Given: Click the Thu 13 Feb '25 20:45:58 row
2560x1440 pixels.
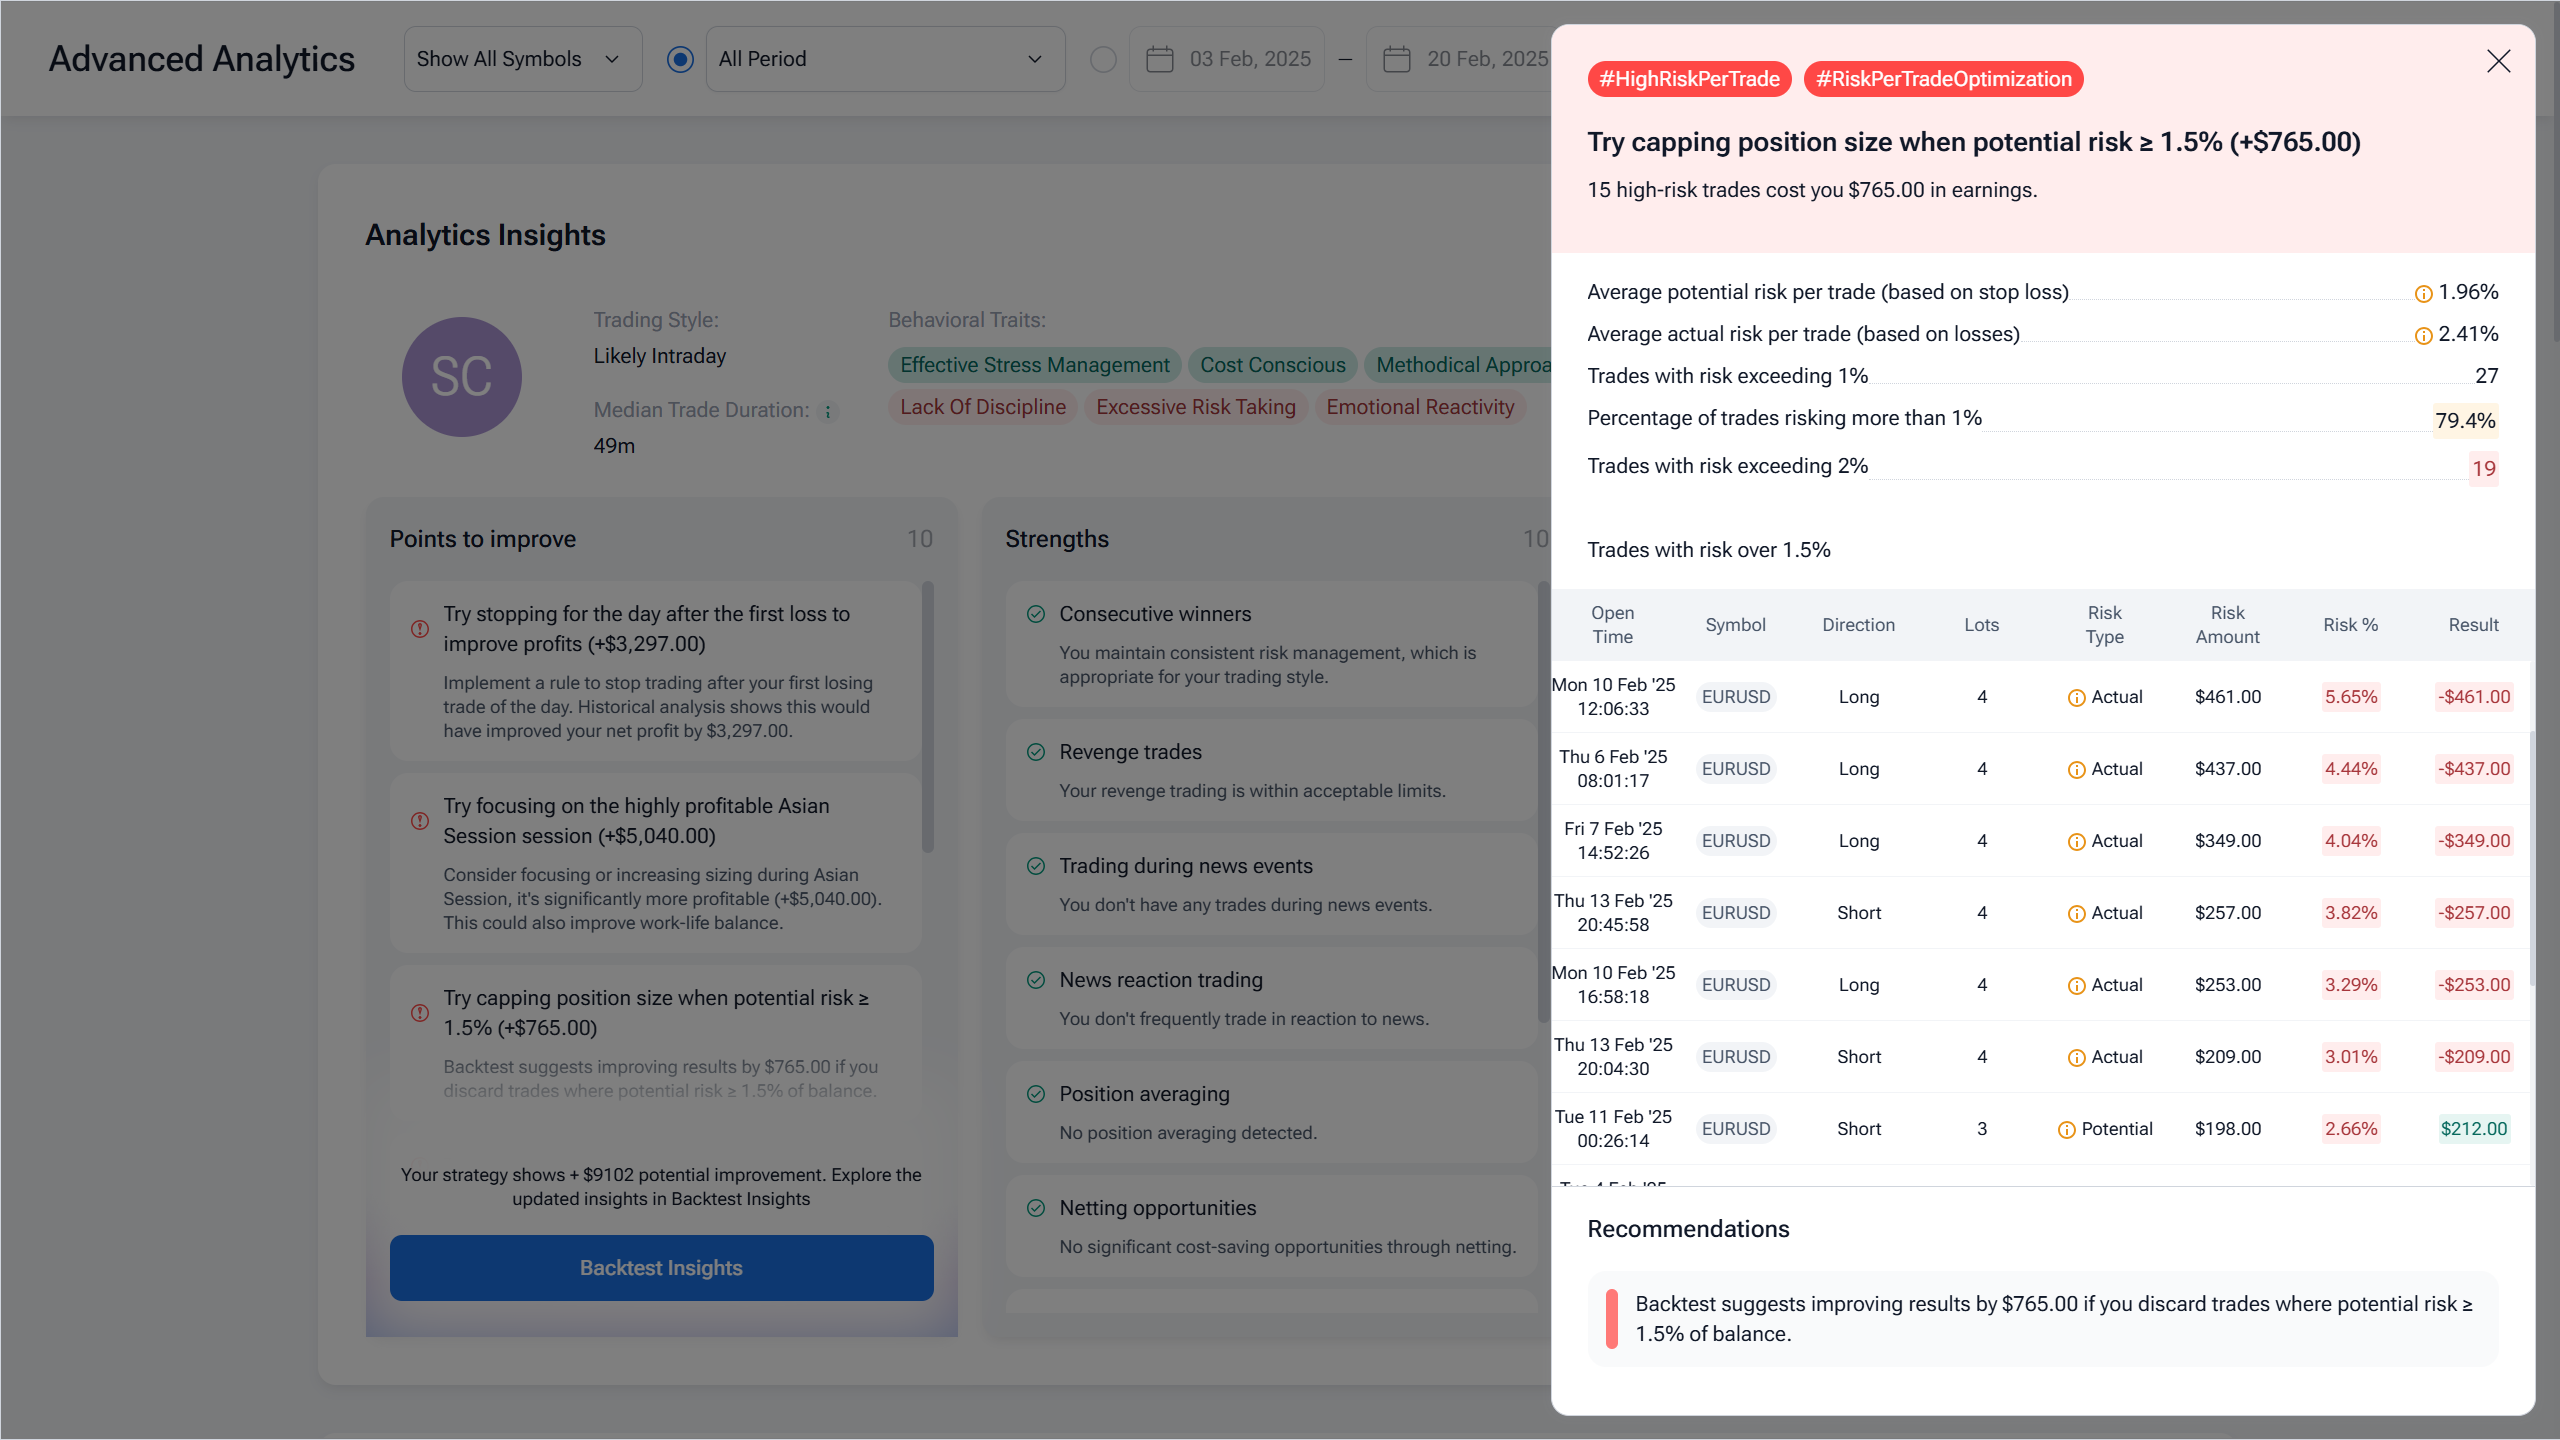Looking at the screenshot, I should (x=2040, y=913).
